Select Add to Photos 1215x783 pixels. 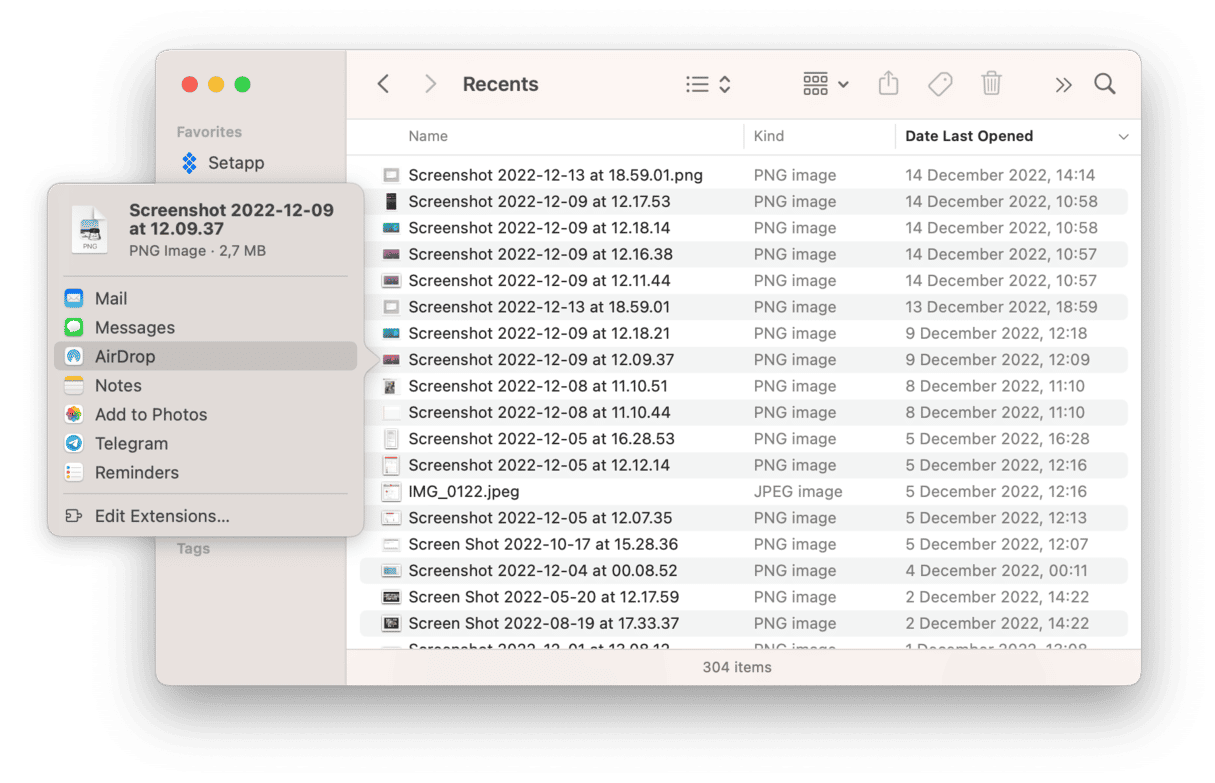(x=205, y=414)
